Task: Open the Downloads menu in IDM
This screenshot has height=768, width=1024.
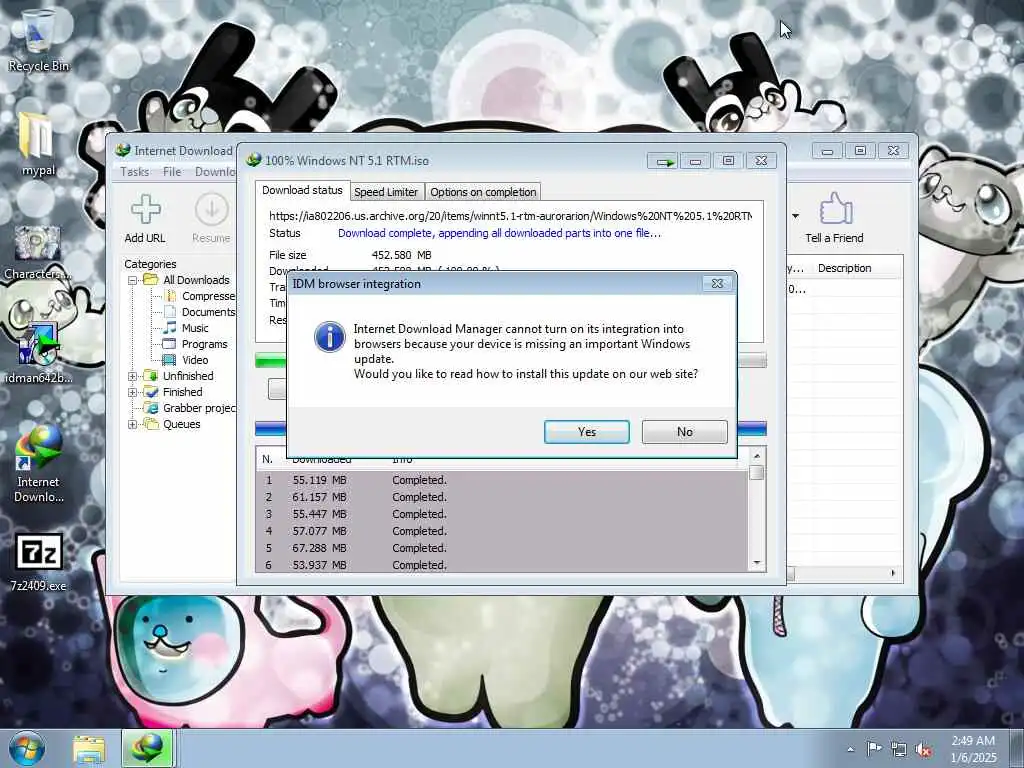Action: 215,172
